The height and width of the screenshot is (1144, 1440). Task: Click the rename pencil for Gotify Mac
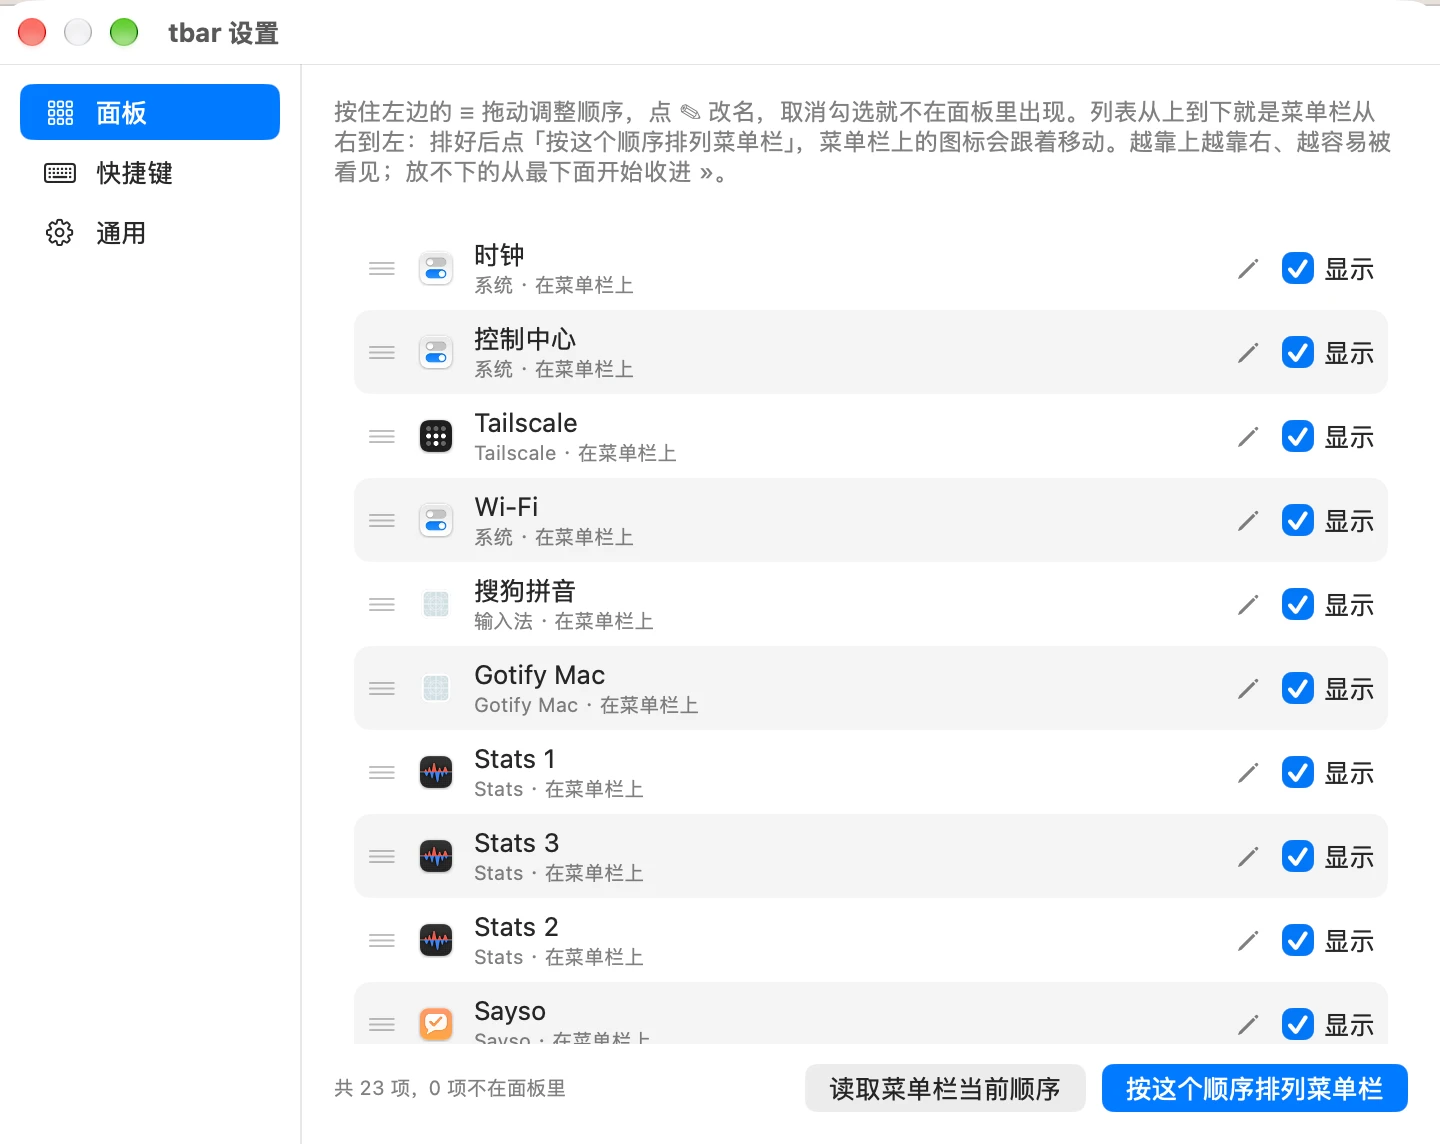click(1248, 689)
